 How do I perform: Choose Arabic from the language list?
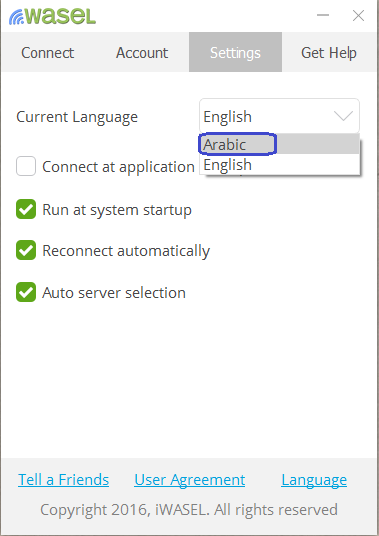tap(279, 144)
